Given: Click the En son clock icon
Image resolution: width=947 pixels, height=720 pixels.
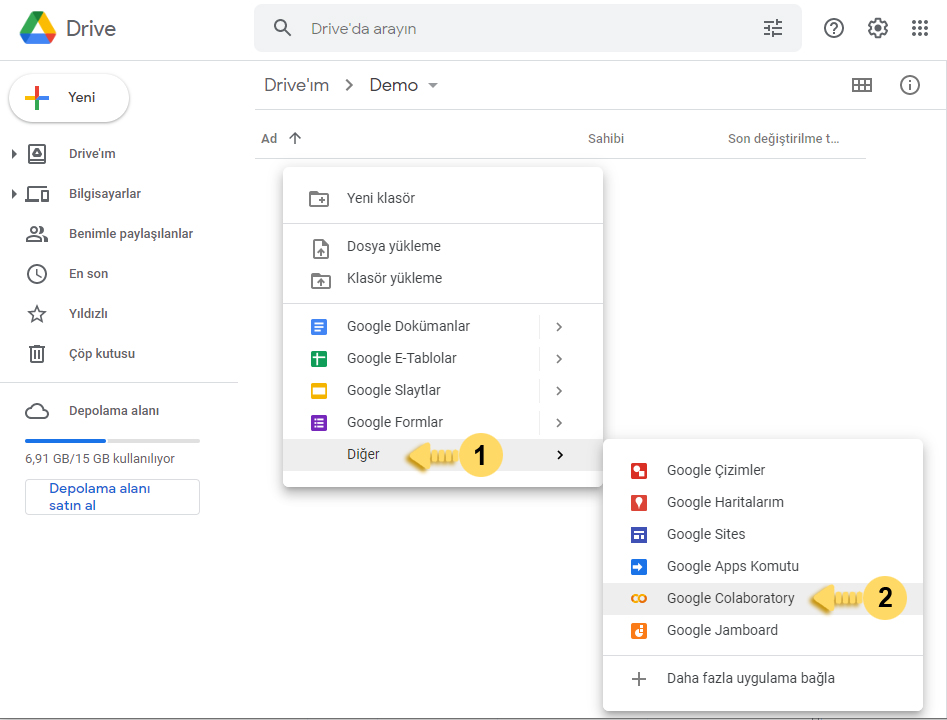Looking at the screenshot, I should pos(37,274).
